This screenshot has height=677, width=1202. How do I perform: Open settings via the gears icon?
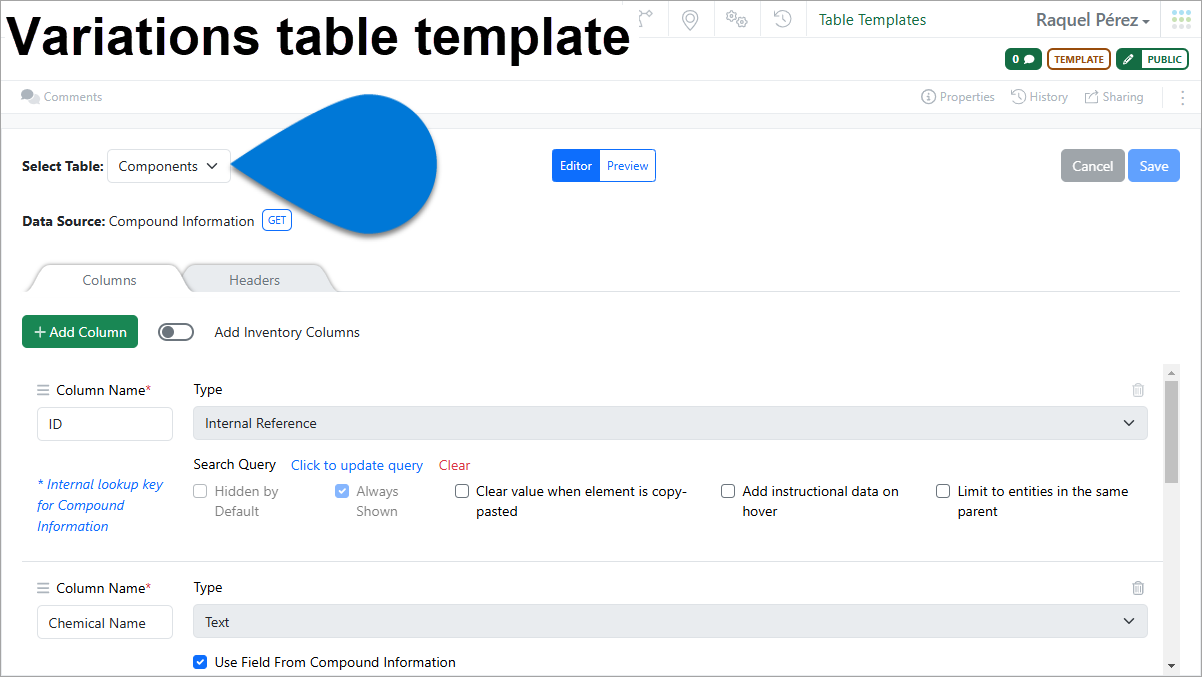click(x=737, y=19)
